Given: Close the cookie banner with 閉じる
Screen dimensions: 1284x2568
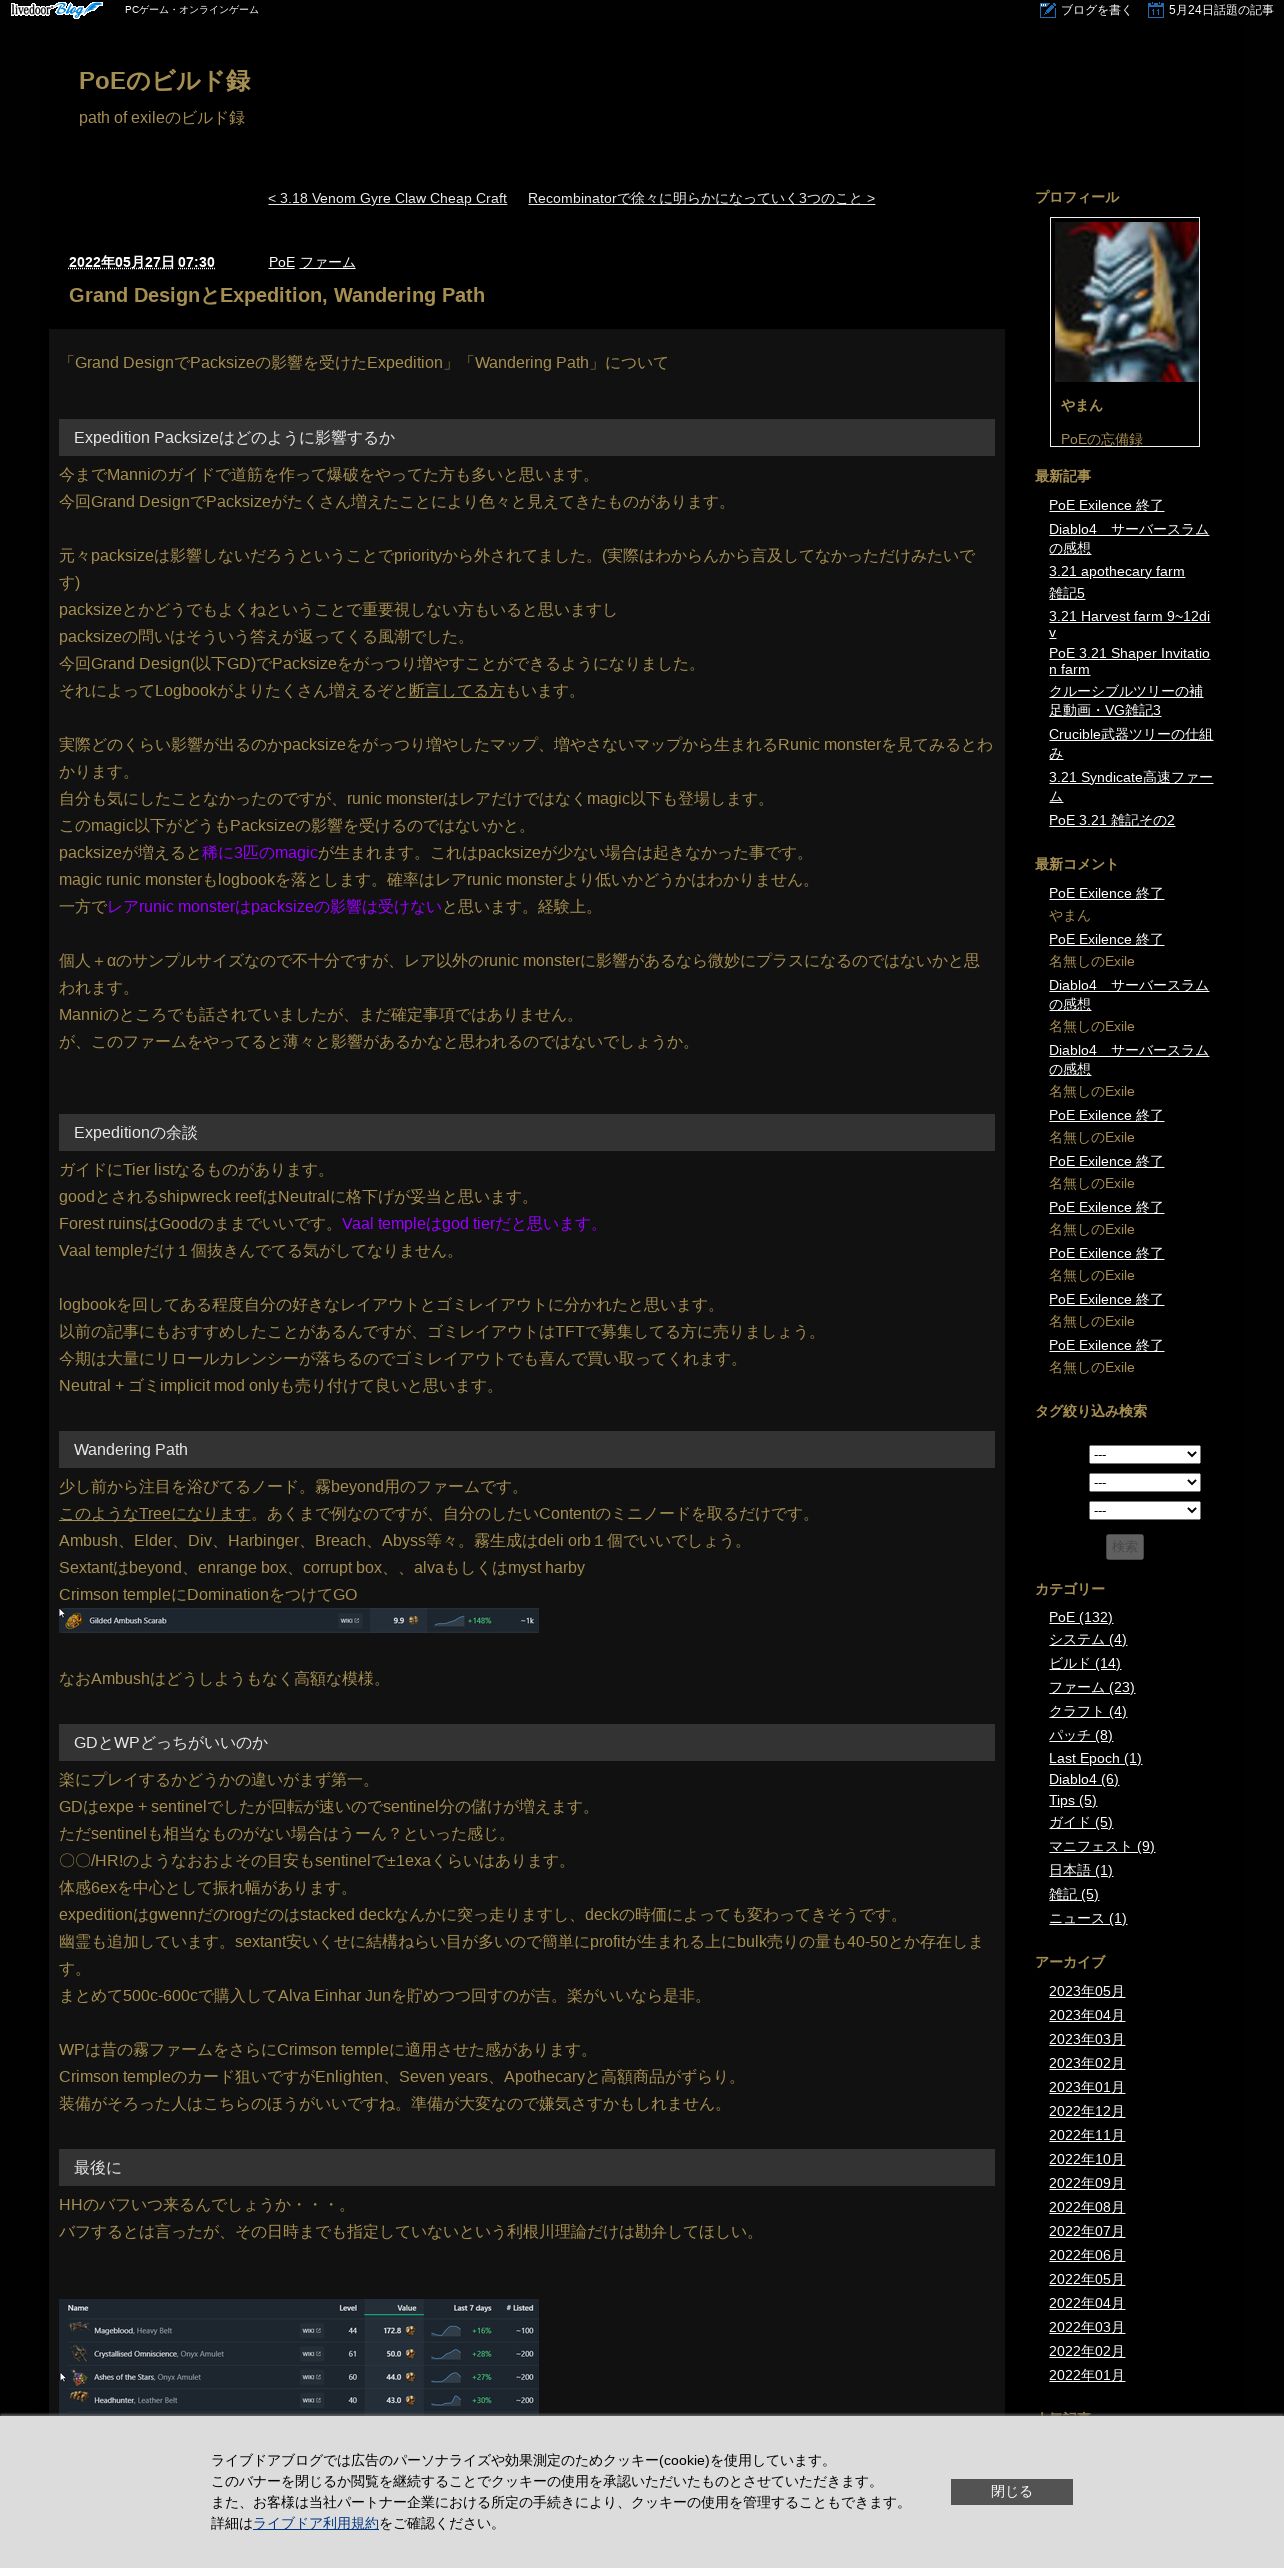Looking at the screenshot, I should 1012,2492.
